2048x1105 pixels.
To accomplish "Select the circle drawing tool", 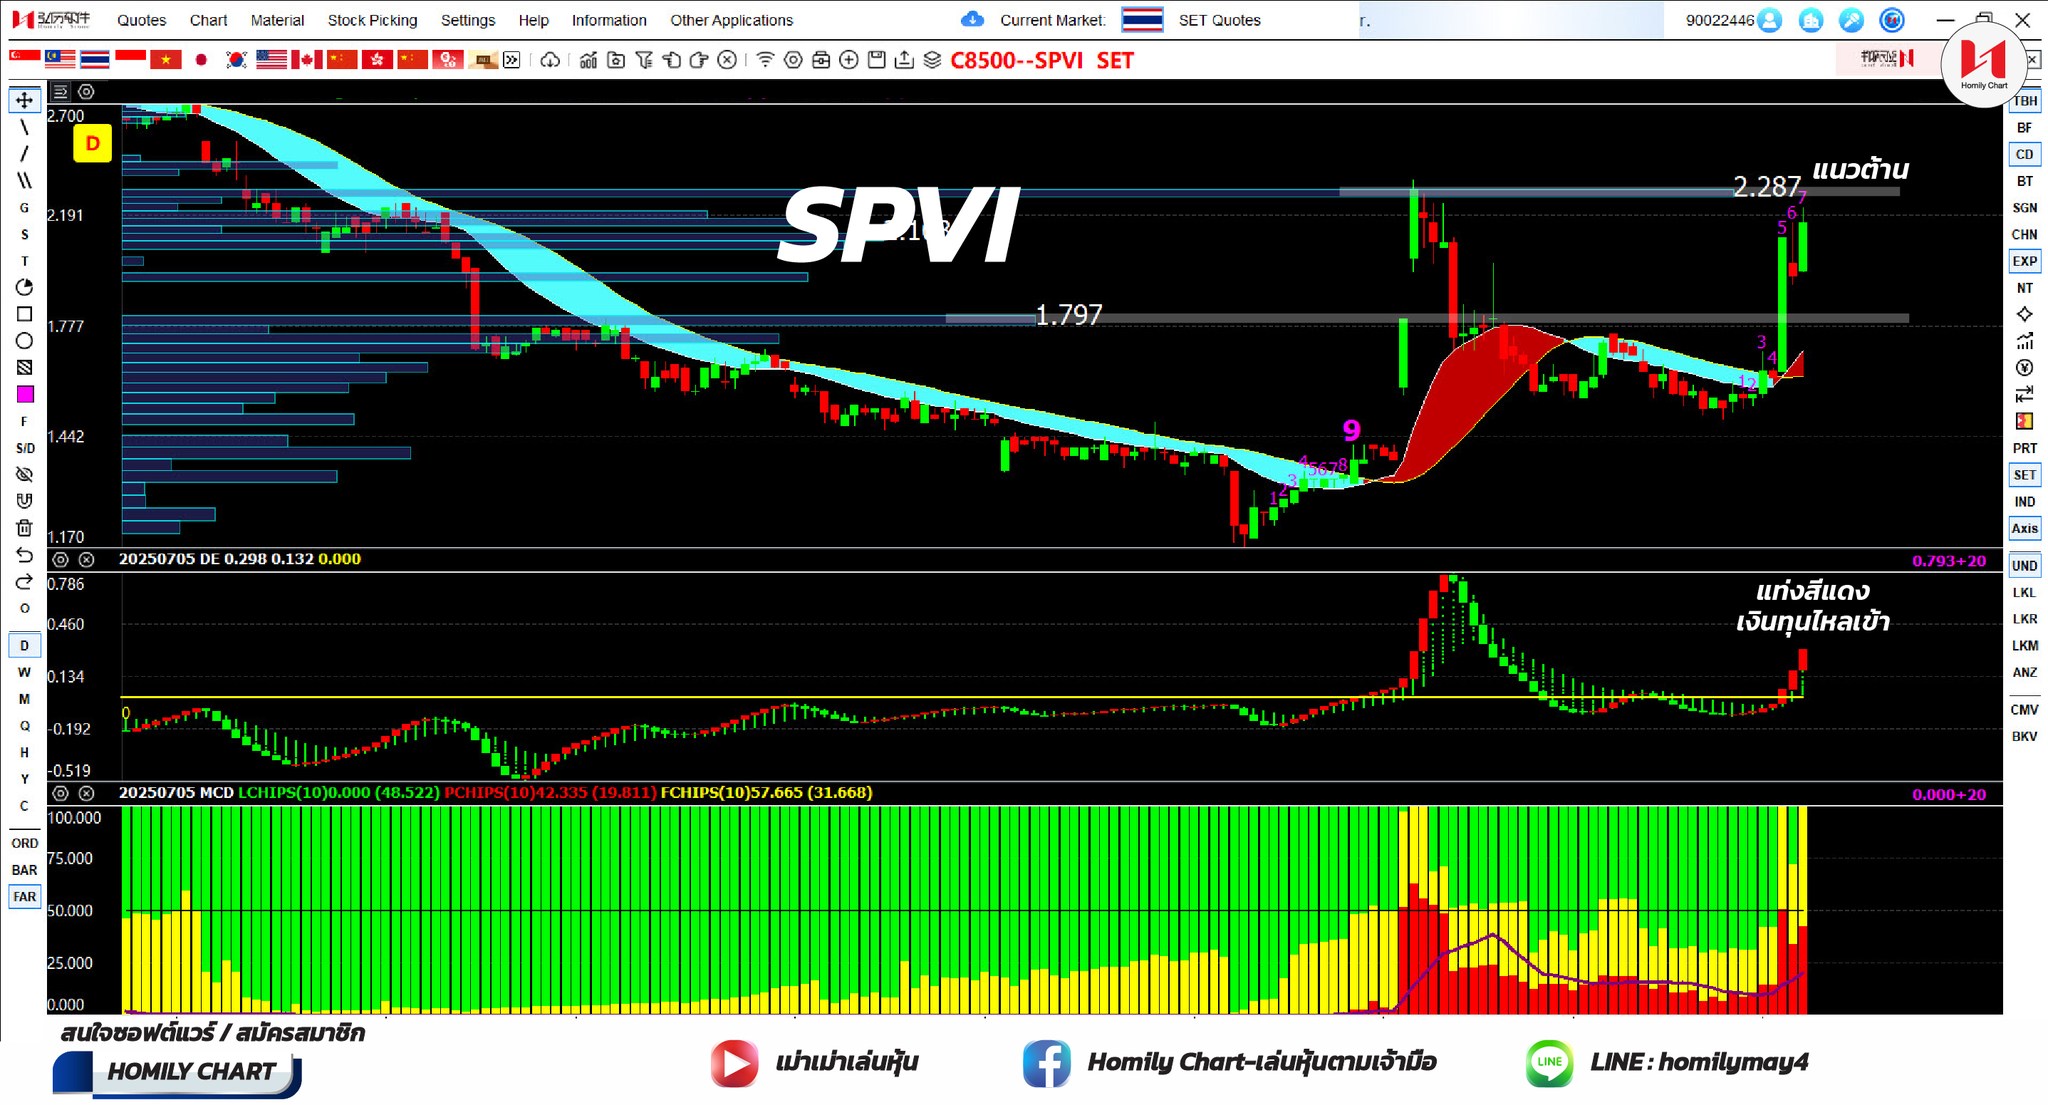I will click(24, 341).
